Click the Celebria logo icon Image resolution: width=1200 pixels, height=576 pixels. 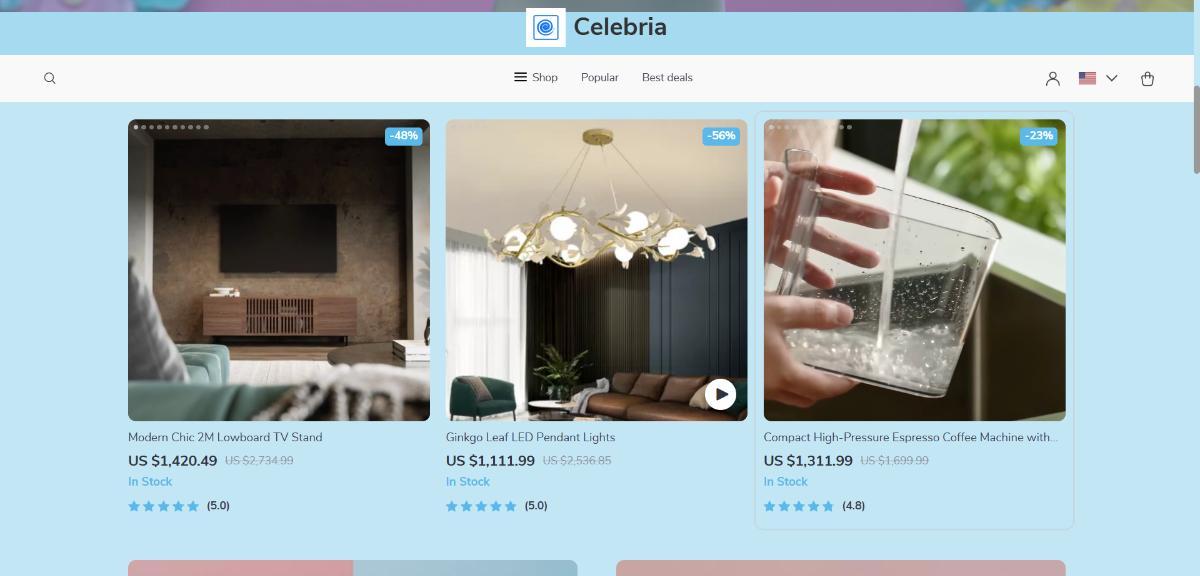coord(546,27)
